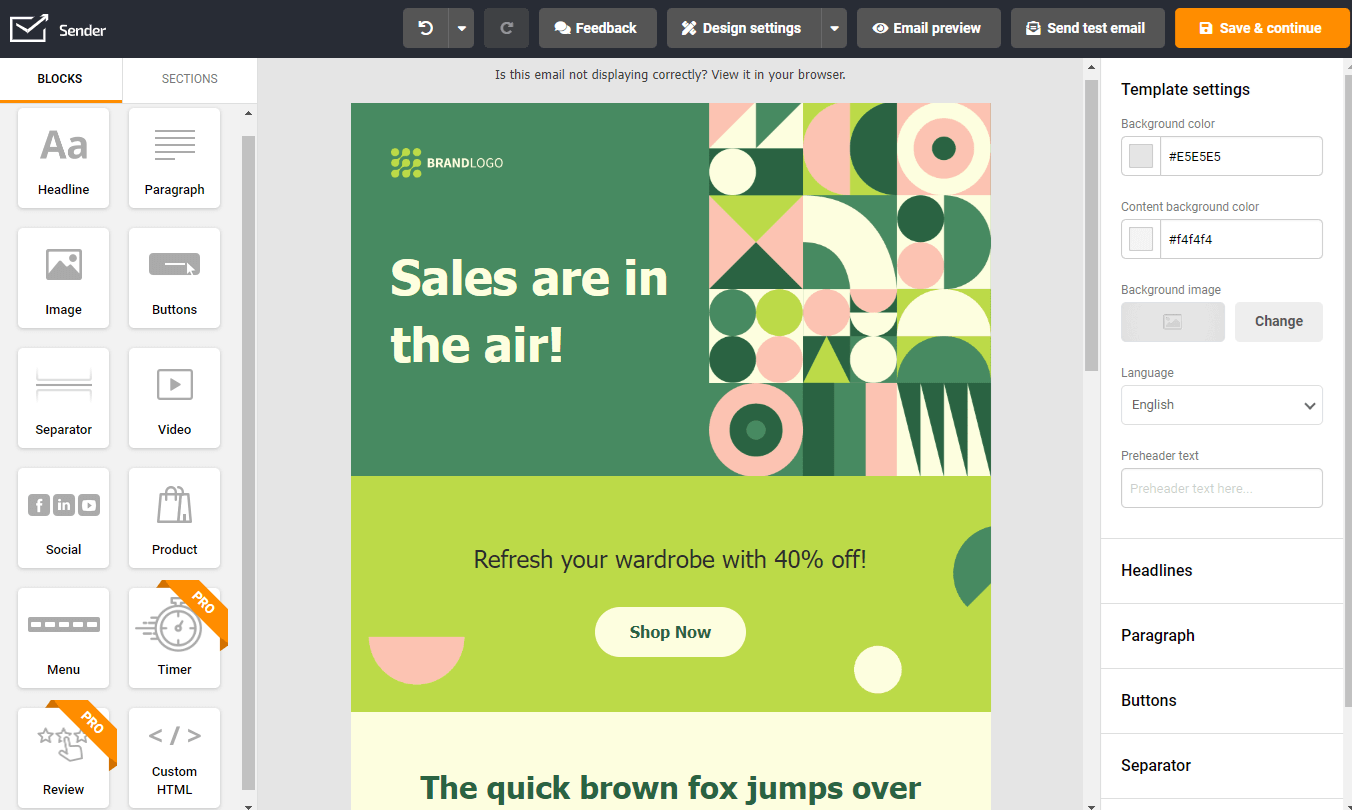Image resolution: width=1352 pixels, height=810 pixels.
Task: Click "The quick brown fox jumps over" heading
Action: coord(670,788)
